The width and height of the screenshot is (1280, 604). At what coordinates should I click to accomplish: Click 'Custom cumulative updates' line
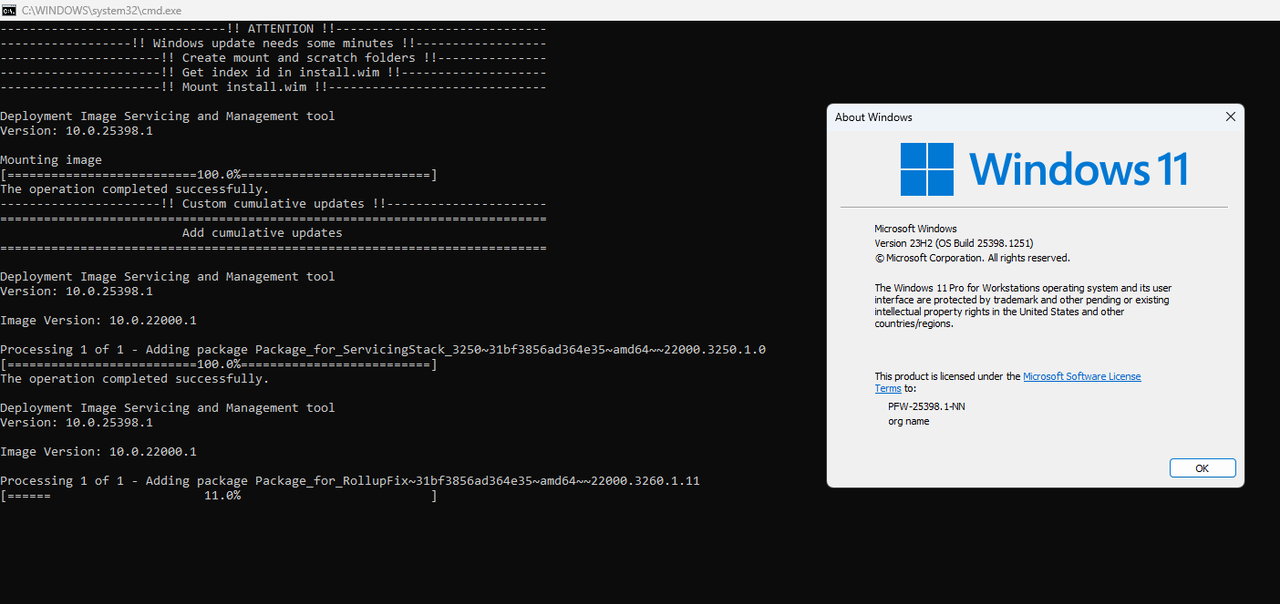tap(273, 204)
